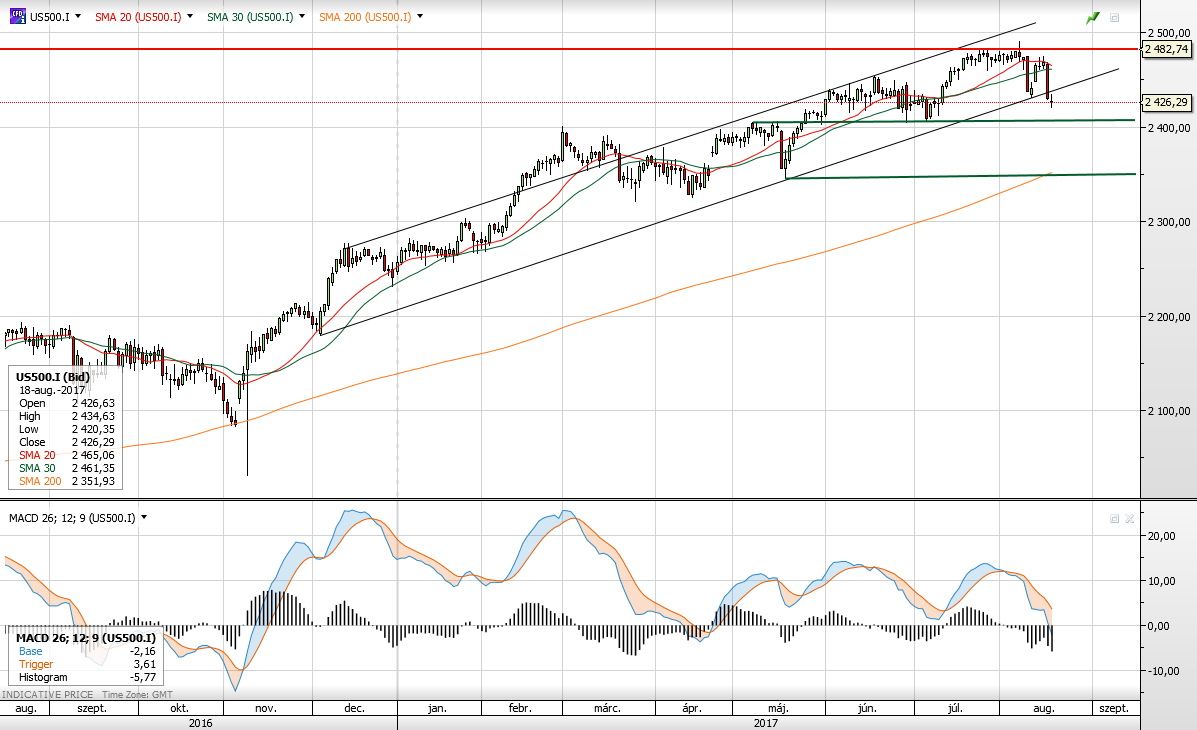Click the 'jún.' month on time axis
This screenshot has height=730, width=1197.
pos(866,709)
